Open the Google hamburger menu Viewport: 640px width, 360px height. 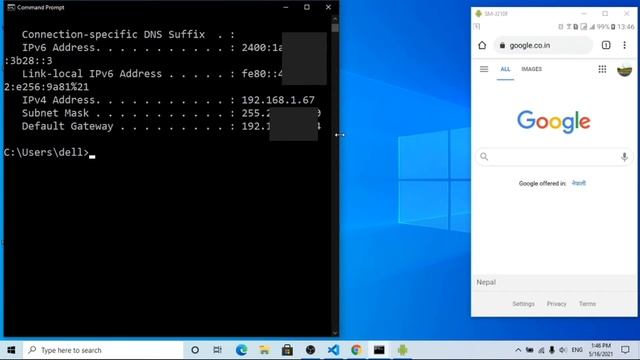click(x=484, y=69)
